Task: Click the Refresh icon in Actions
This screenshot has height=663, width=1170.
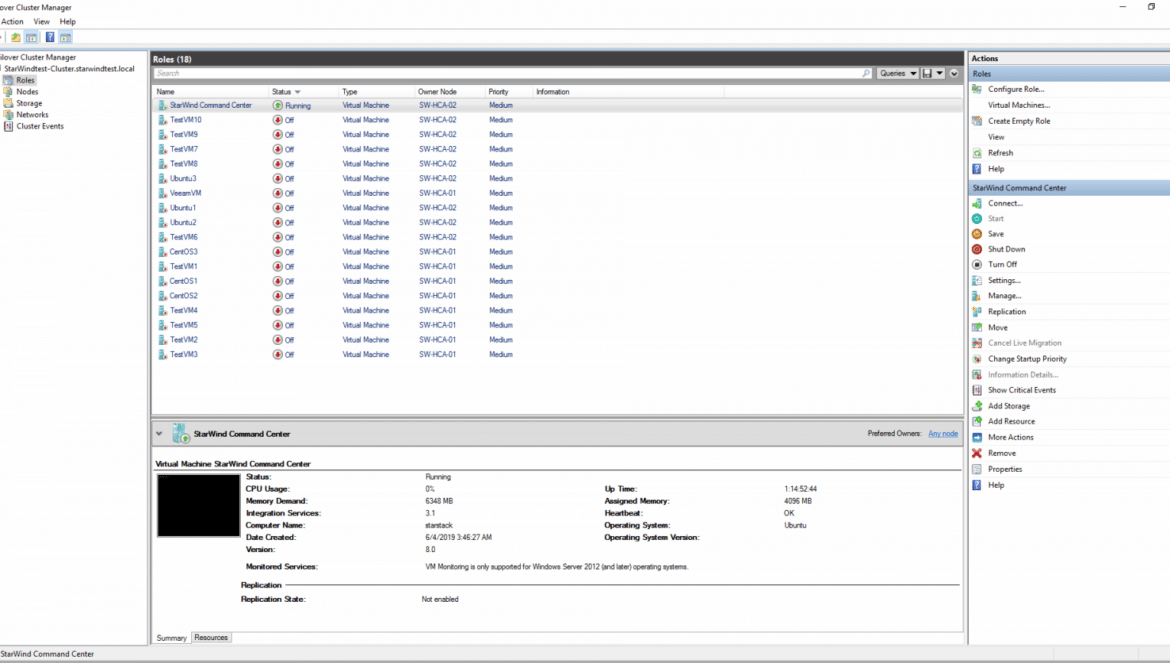Action: pos(977,153)
